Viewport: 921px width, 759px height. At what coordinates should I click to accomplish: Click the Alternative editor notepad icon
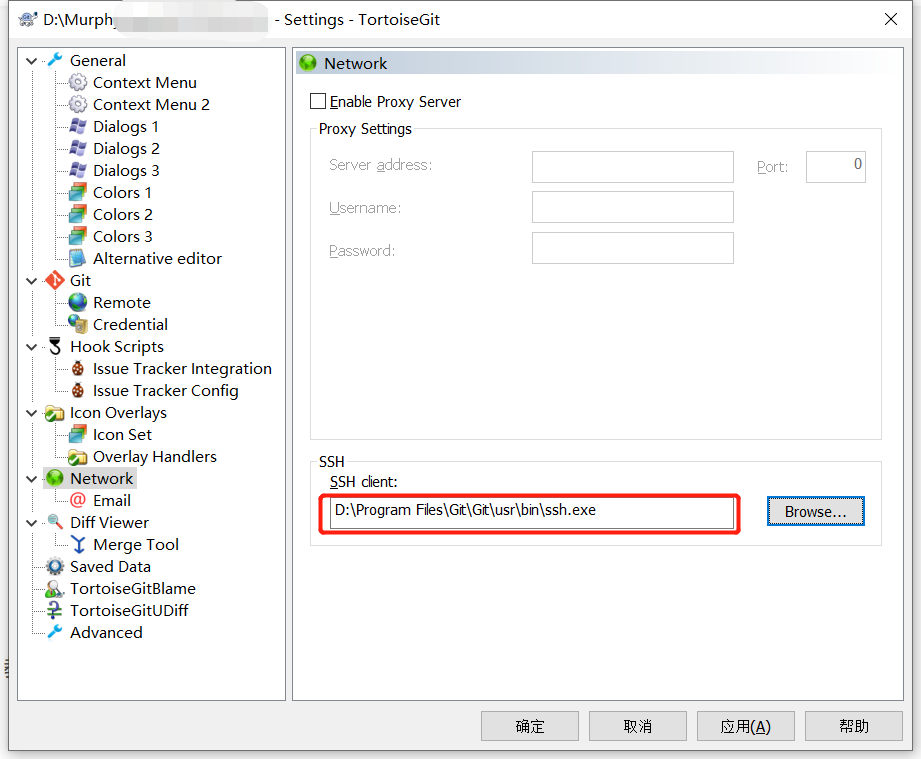click(x=78, y=258)
